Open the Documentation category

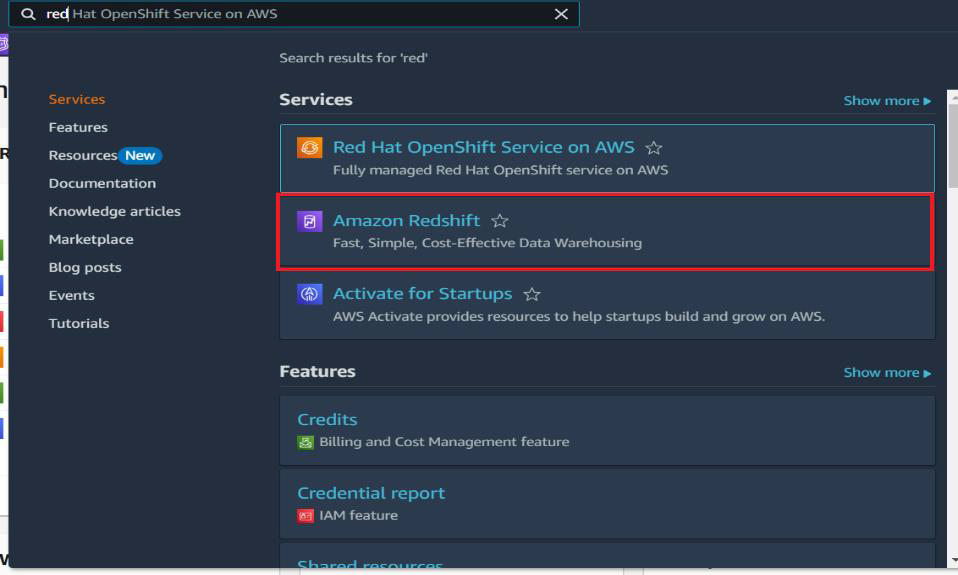point(102,183)
